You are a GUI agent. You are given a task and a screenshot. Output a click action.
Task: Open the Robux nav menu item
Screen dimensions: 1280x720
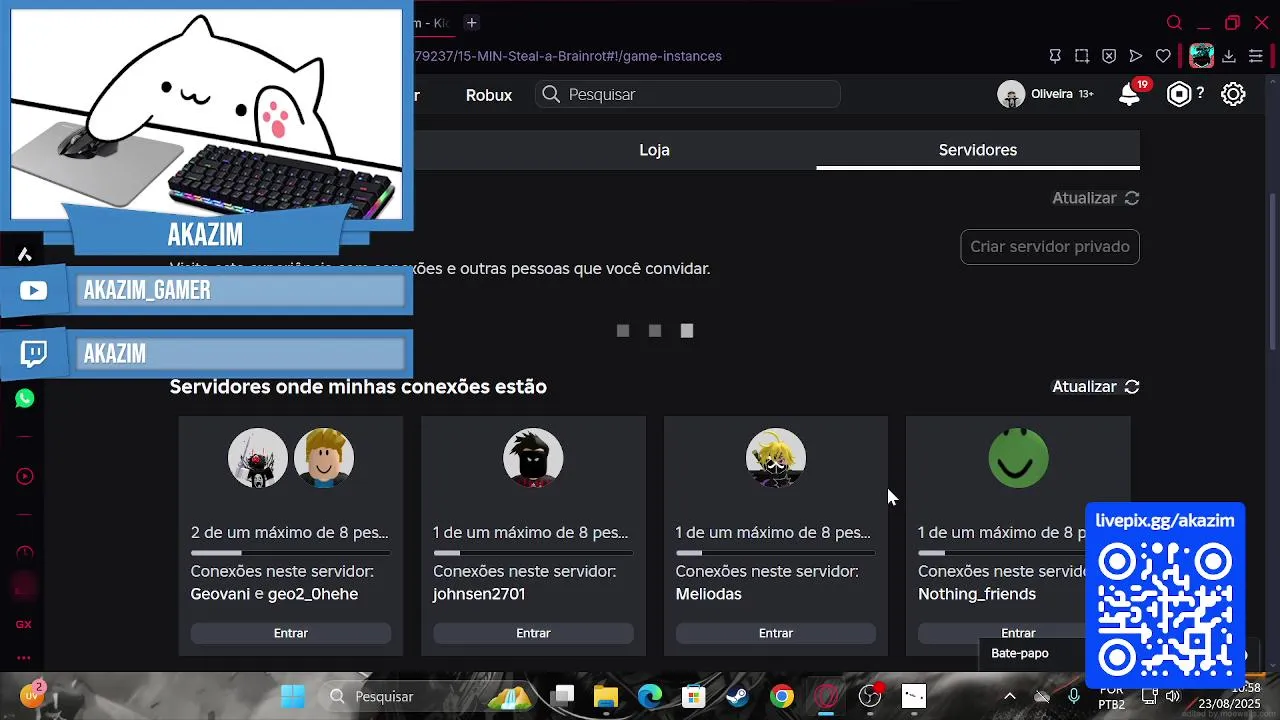pos(489,95)
